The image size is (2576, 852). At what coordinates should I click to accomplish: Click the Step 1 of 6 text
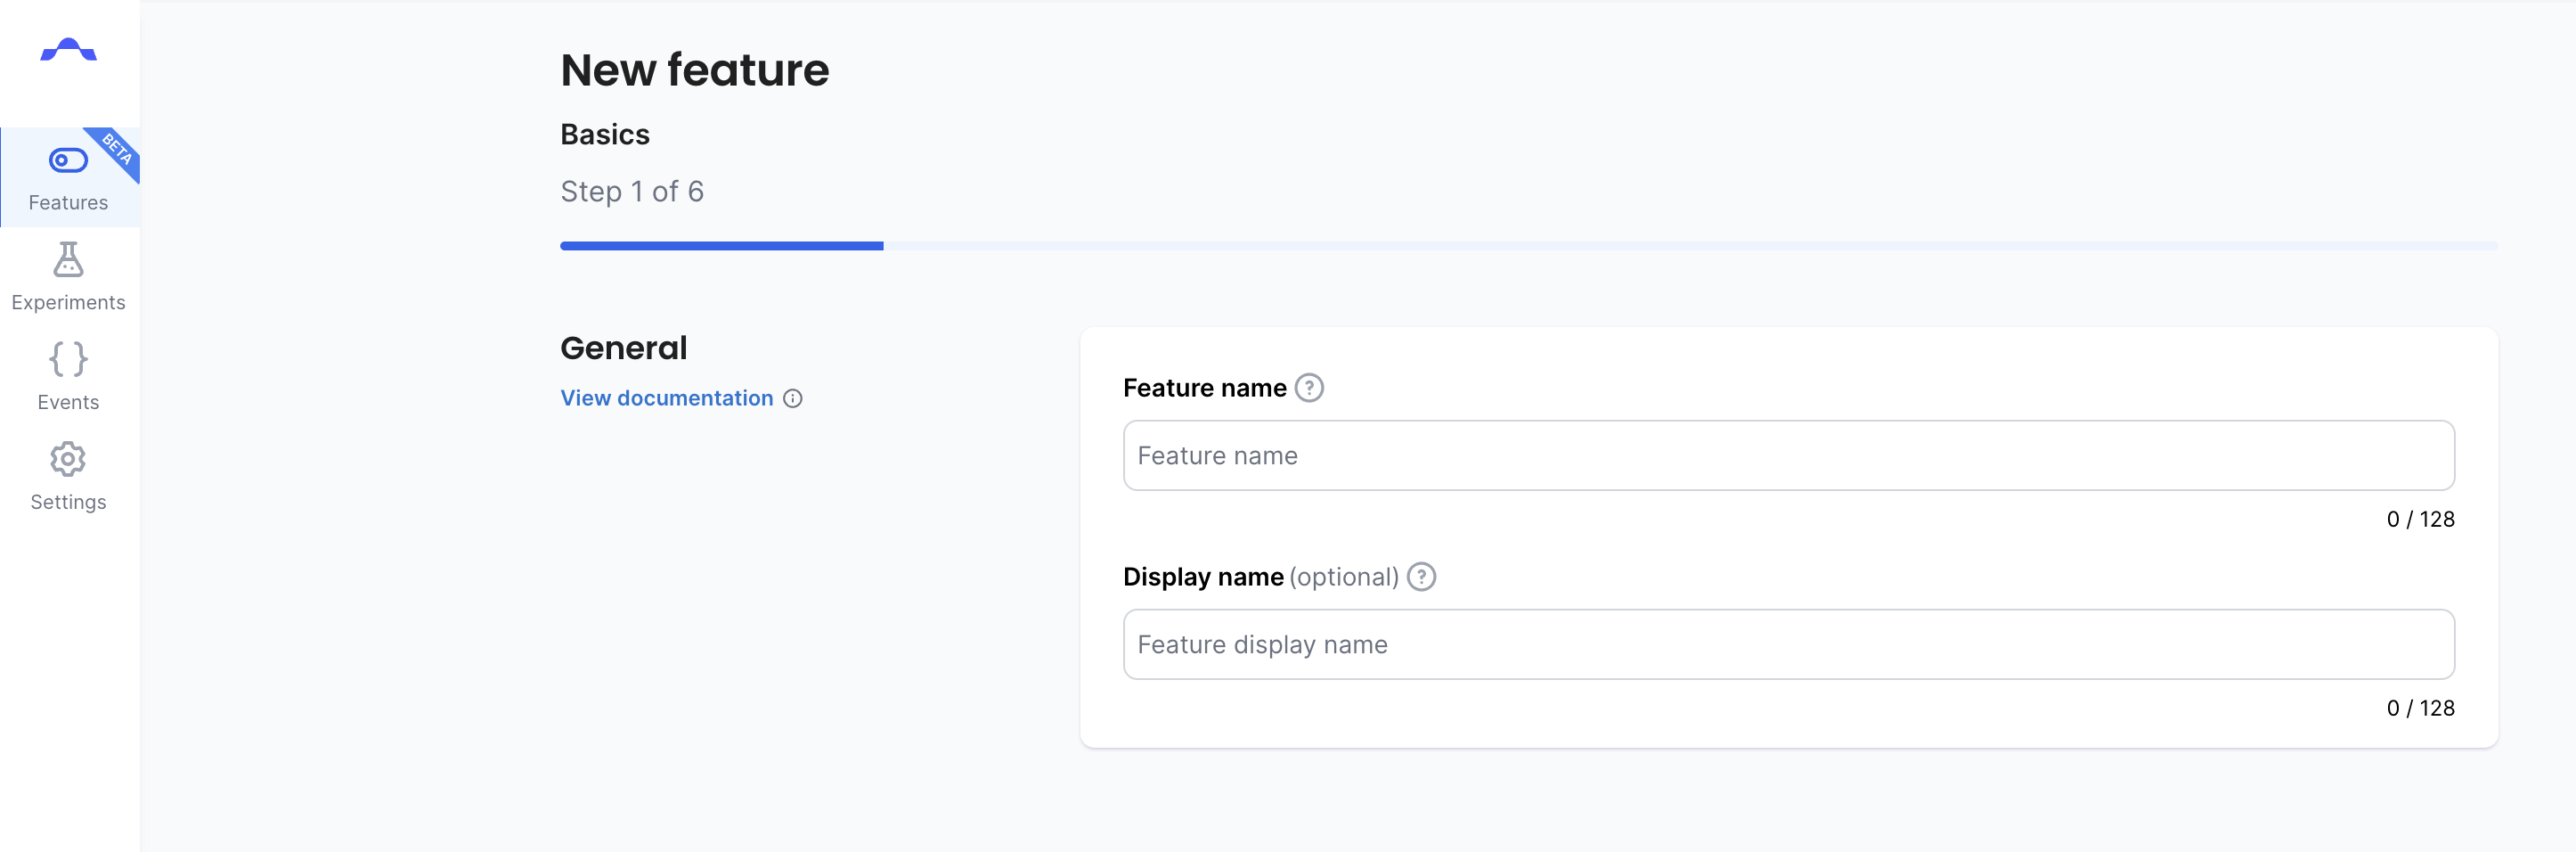(x=632, y=191)
